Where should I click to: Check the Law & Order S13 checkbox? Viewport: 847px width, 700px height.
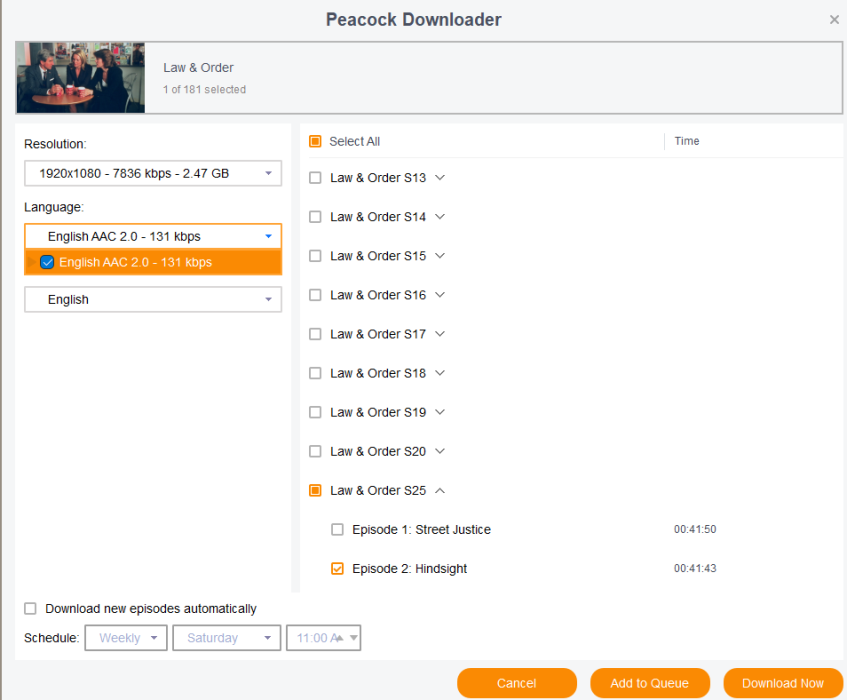(x=315, y=178)
